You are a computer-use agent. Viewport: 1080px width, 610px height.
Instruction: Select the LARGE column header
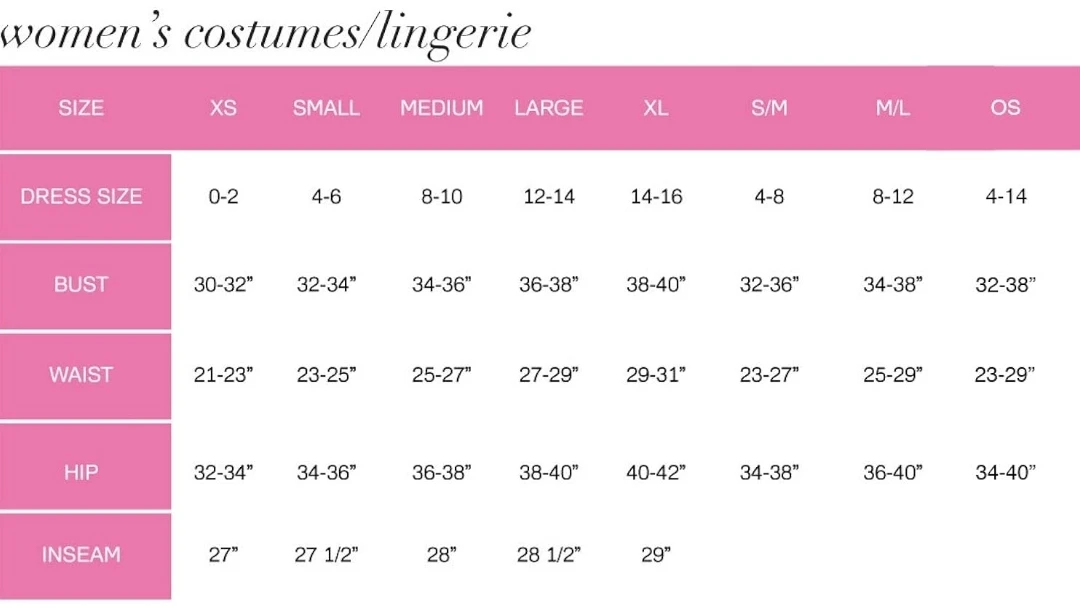548,108
